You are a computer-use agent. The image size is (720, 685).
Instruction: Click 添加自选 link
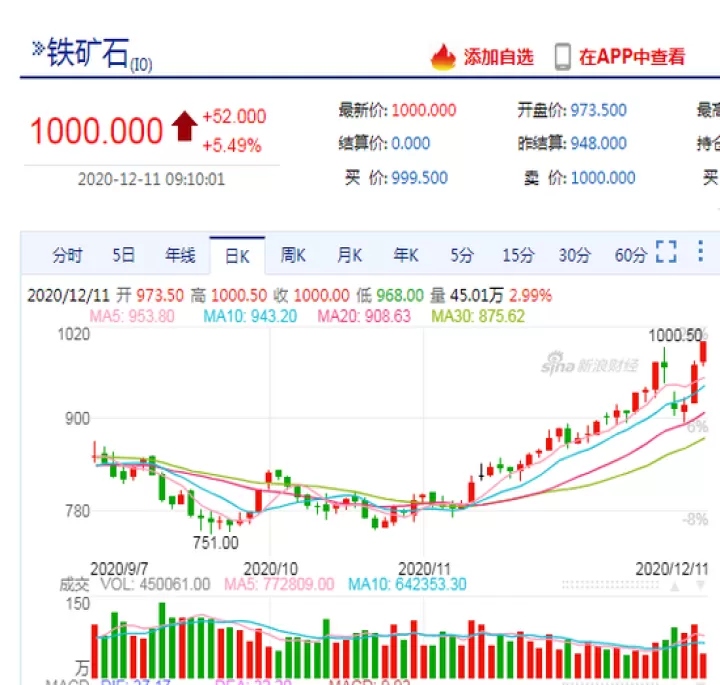coord(498,57)
